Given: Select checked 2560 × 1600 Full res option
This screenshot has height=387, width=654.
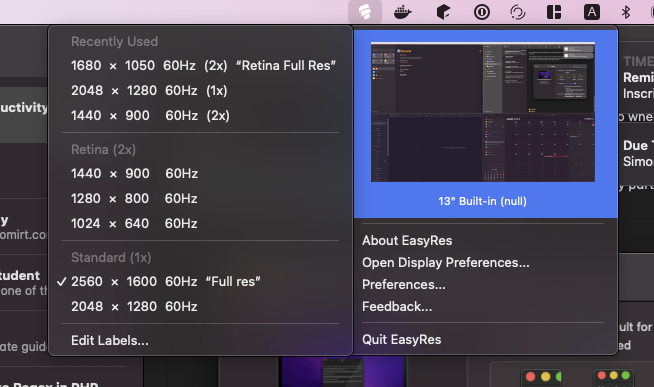Looking at the screenshot, I should (x=201, y=281).
